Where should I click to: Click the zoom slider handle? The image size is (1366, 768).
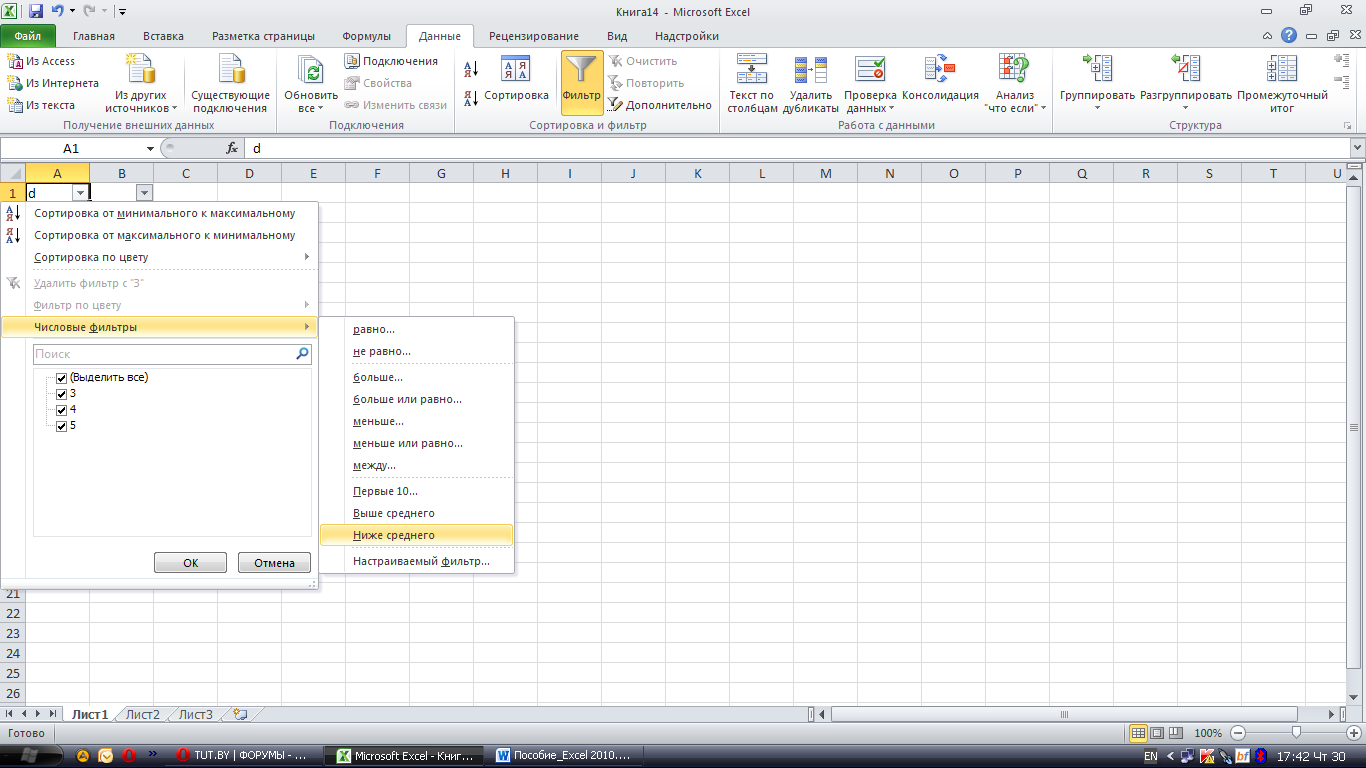coord(1297,733)
